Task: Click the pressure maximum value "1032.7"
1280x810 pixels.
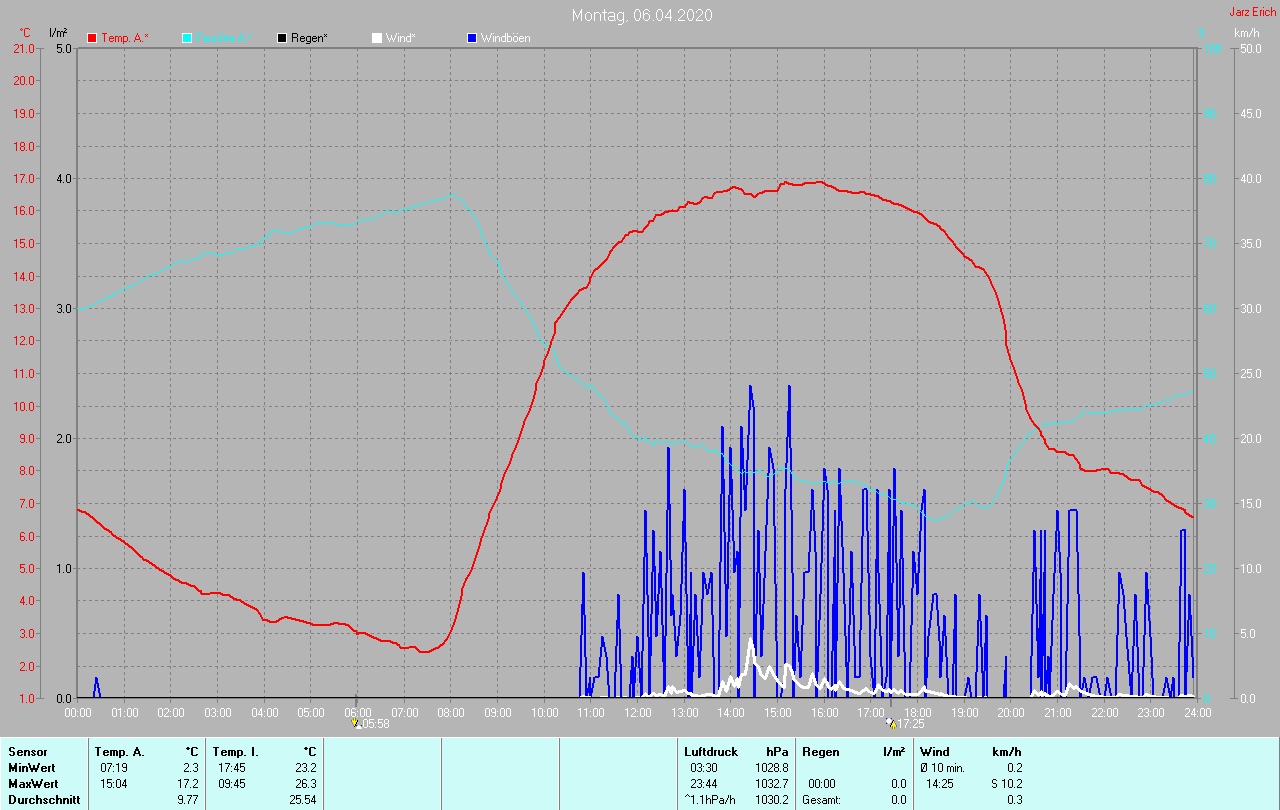Action: 772,783
